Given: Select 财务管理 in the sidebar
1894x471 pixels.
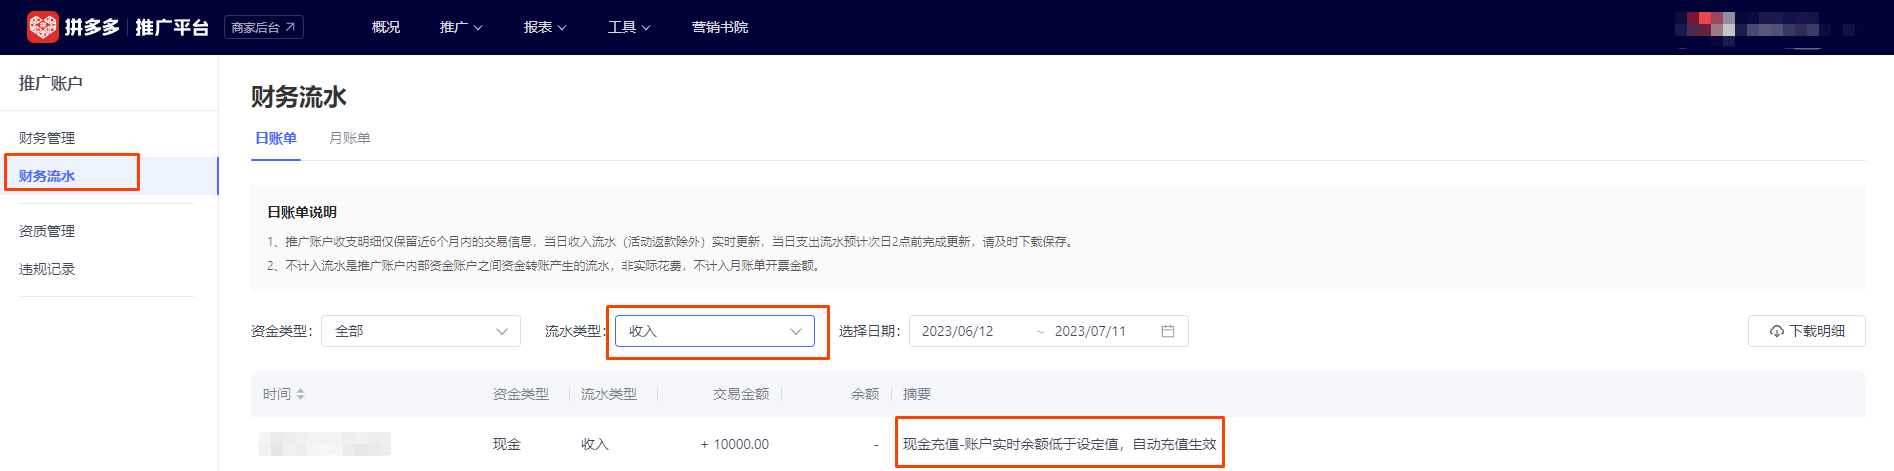Looking at the screenshot, I should point(47,138).
